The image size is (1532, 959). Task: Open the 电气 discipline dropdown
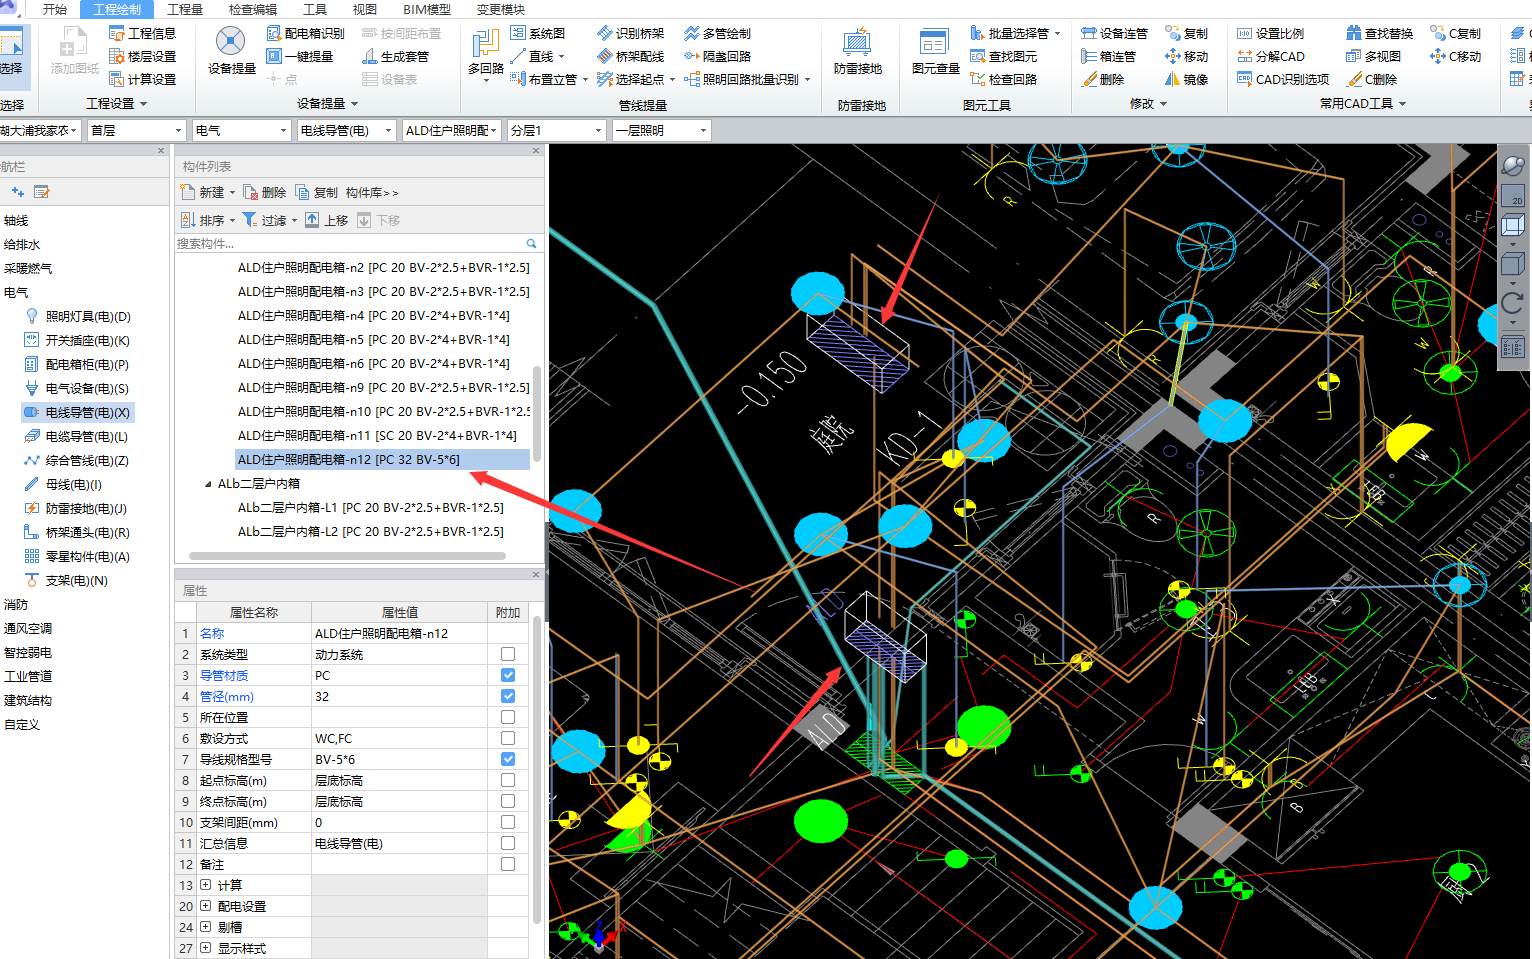241,130
